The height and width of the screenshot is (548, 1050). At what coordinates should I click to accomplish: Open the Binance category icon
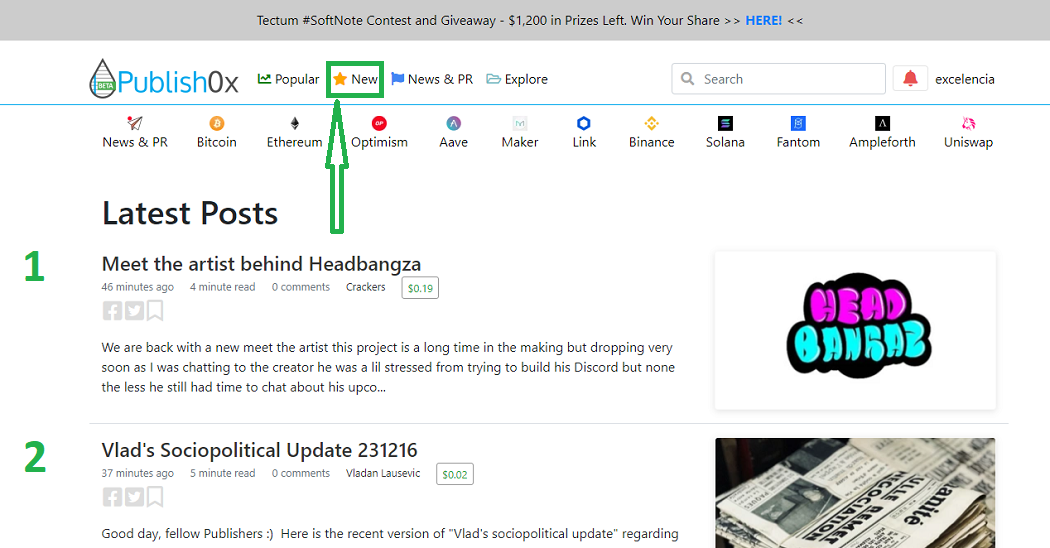pos(652,123)
